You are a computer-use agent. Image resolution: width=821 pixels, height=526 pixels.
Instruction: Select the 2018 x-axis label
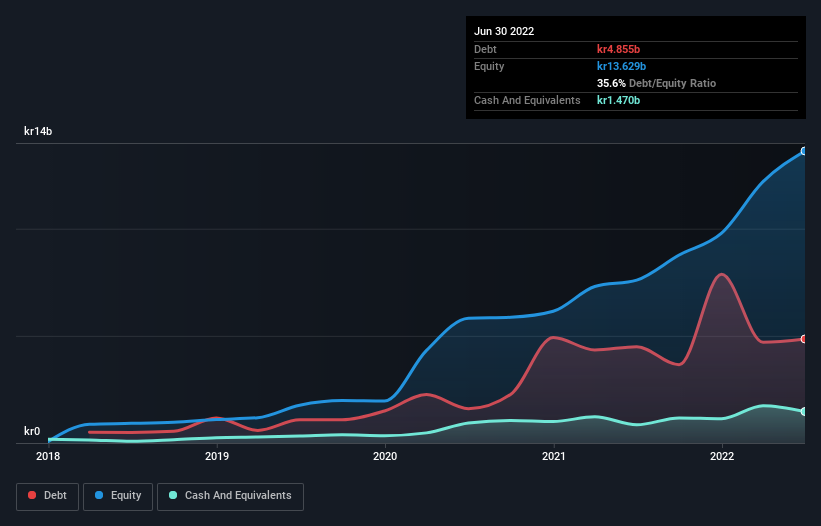(x=48, y=456)
